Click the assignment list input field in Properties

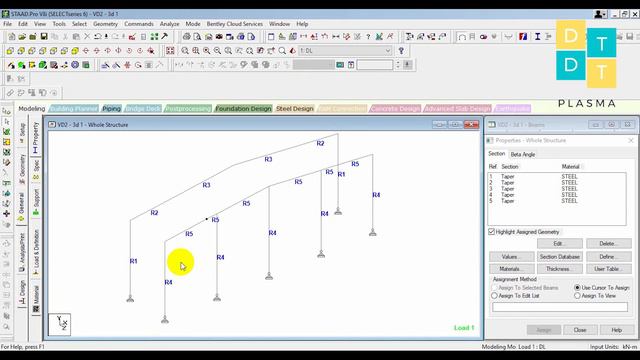560,307
